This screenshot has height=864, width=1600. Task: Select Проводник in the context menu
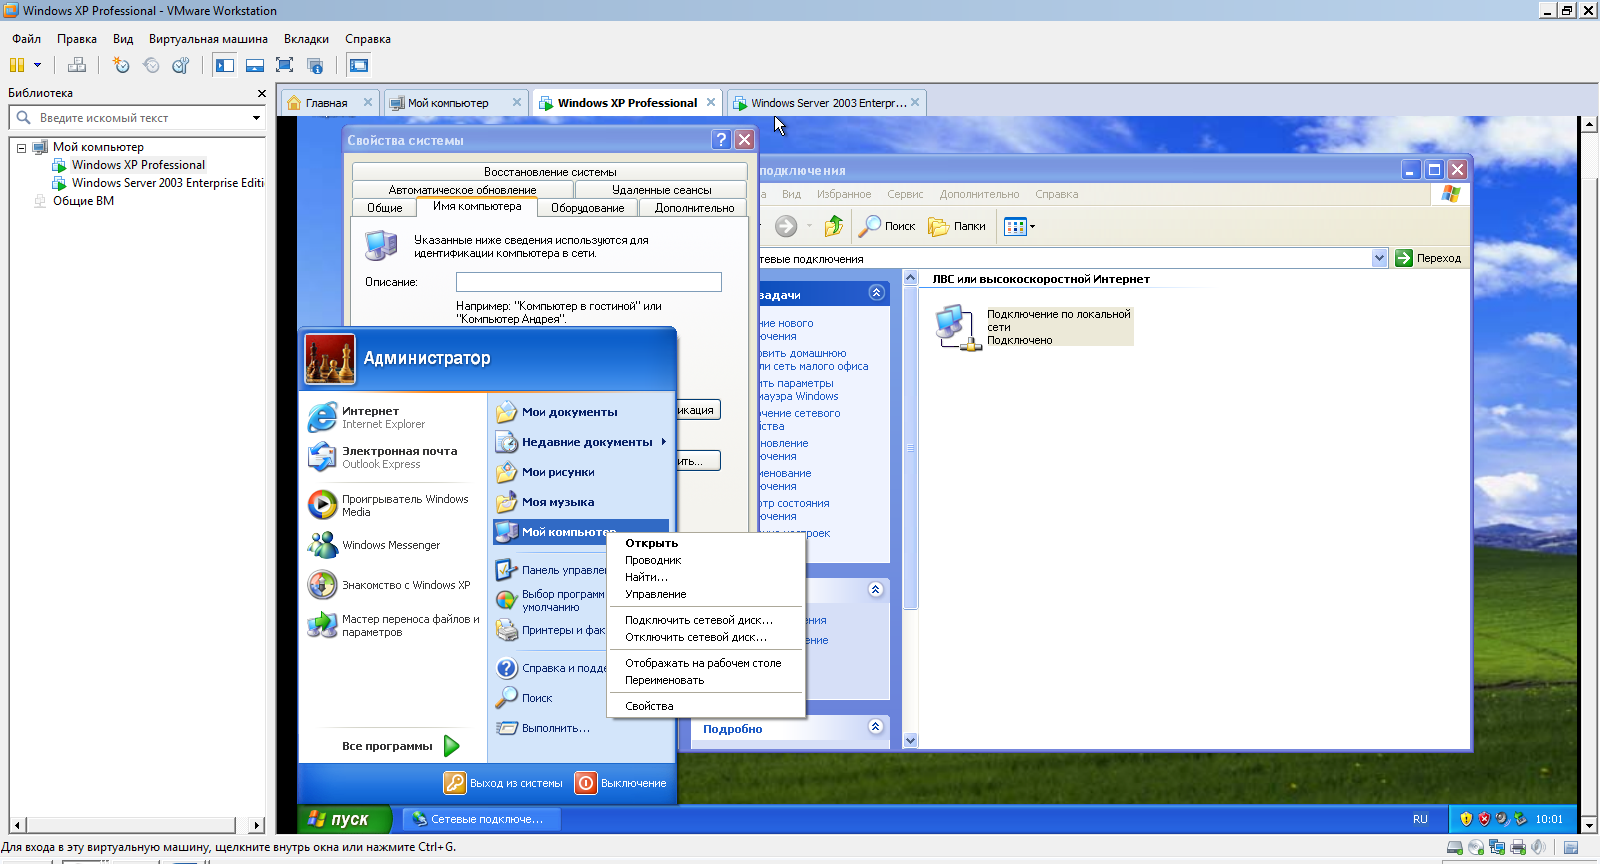706,560
